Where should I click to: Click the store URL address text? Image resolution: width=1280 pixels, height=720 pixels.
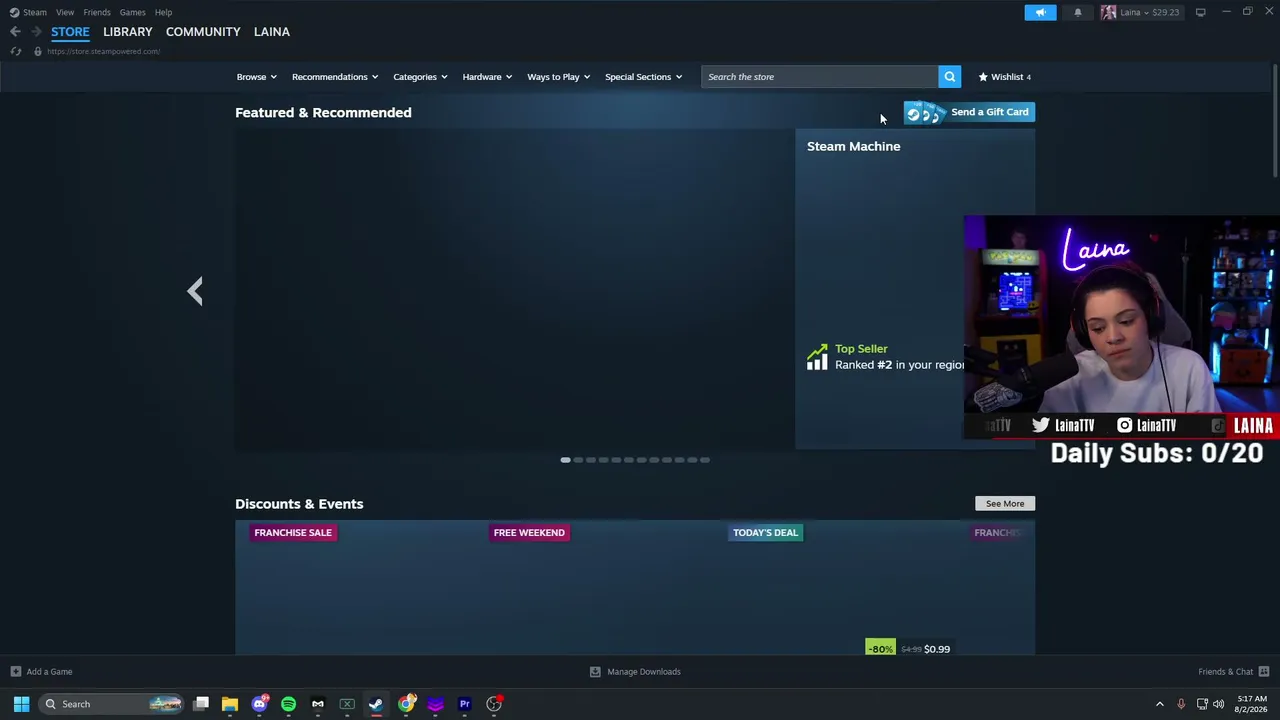pos(103,51)
